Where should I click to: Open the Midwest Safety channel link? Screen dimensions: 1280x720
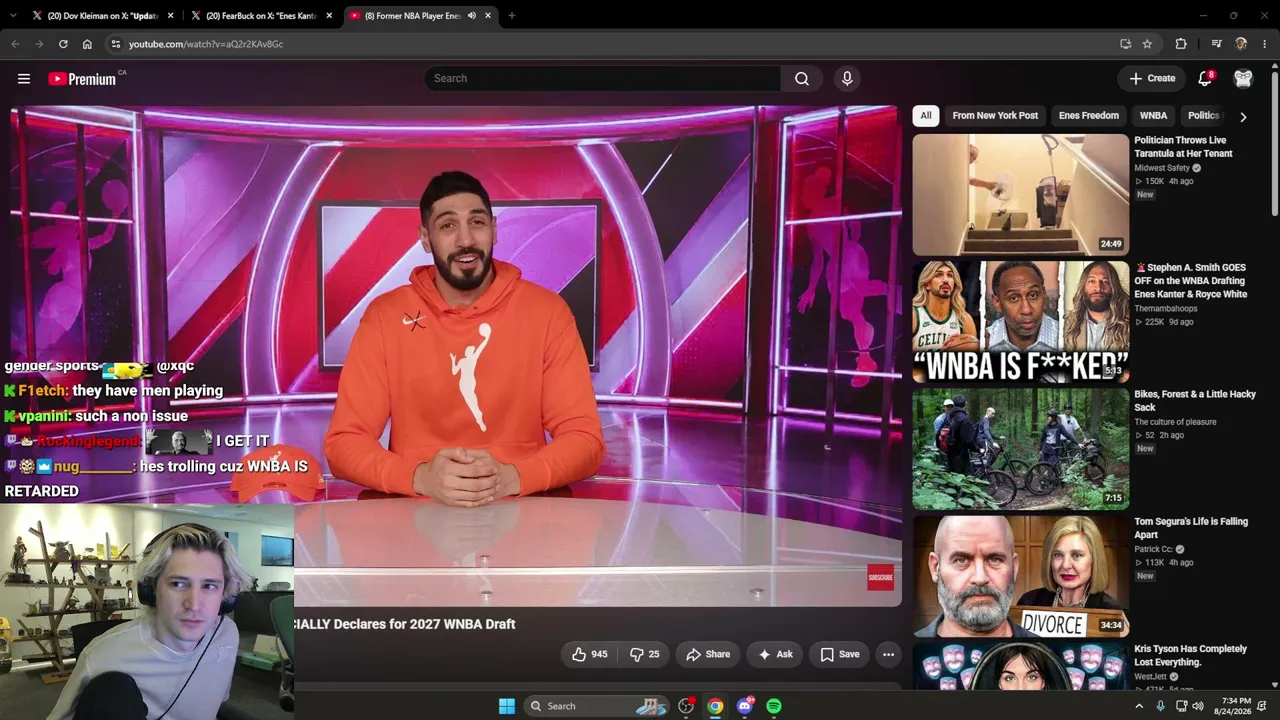pyautogui.click(x=1162, y=168)
